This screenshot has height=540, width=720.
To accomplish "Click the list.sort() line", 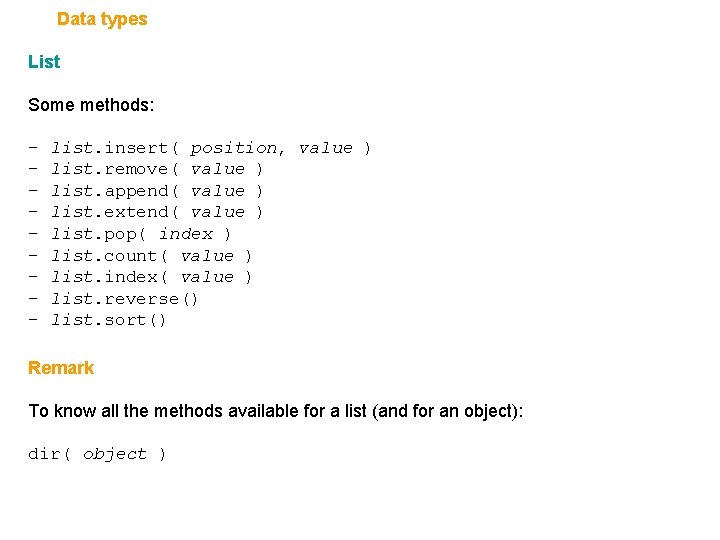I will coord(109,320).
